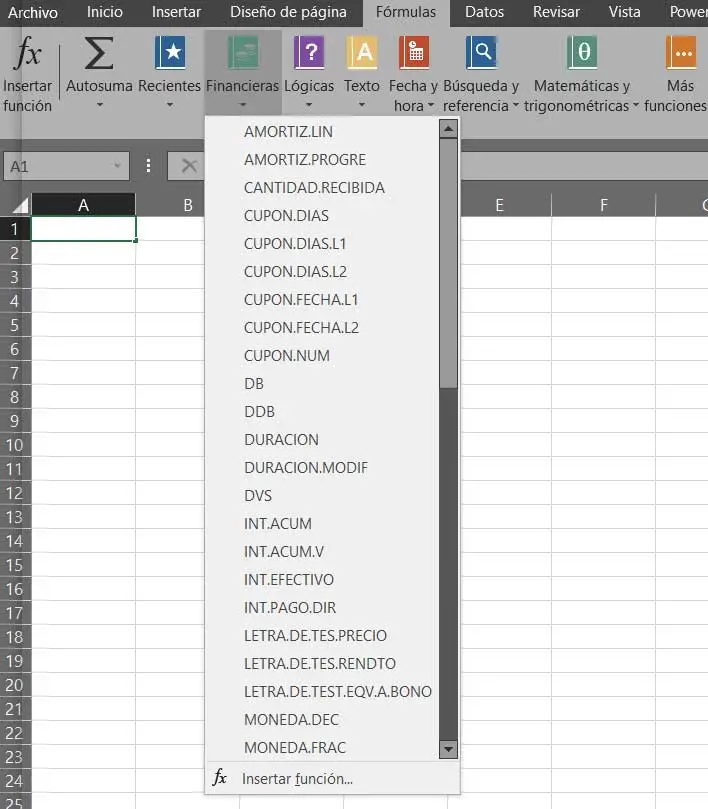Expand the Recientes dropdown arrow
Screen dimensions: 708x809
[170, 105]
